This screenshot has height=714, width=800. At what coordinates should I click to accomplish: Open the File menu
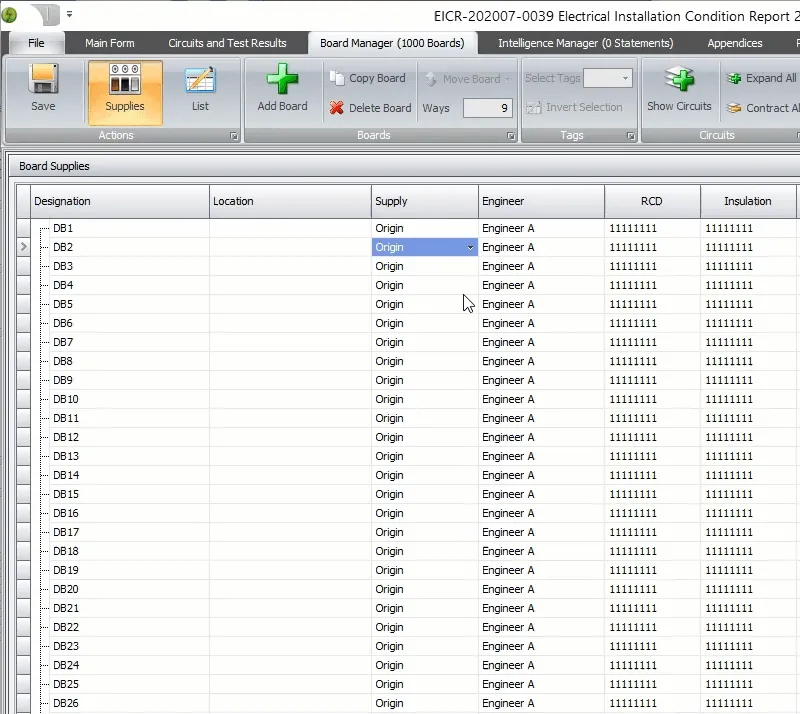pyautogui.click(x=36, y=43)
